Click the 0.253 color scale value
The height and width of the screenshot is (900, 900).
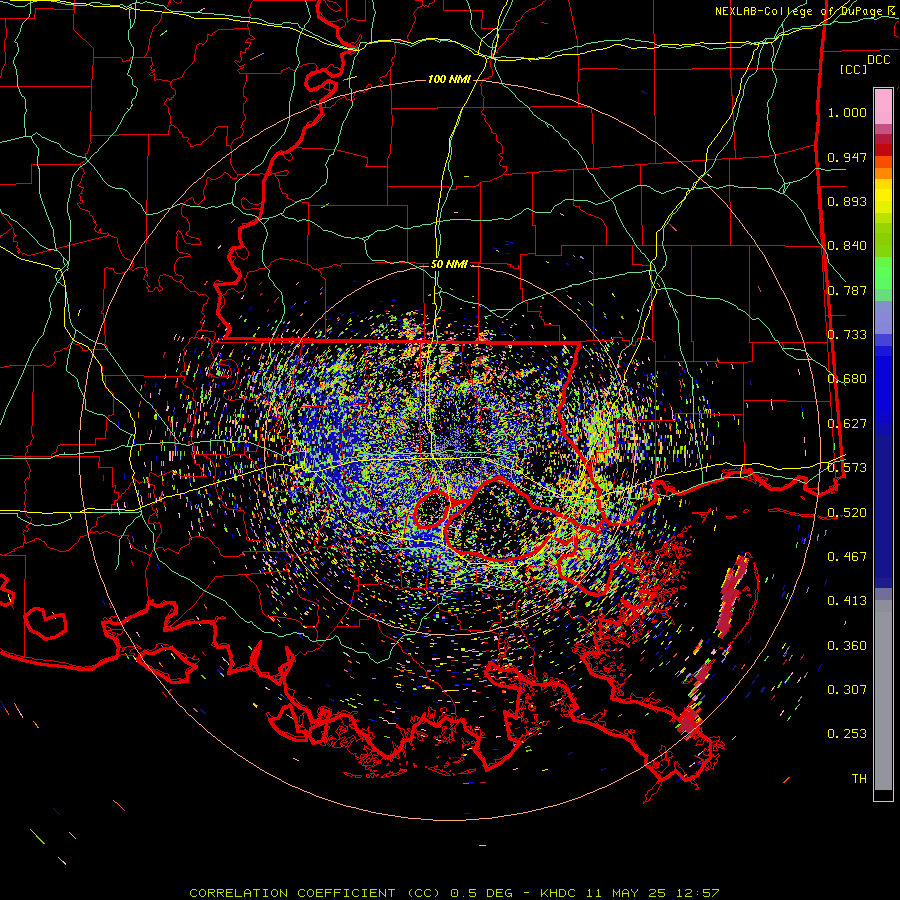847,734
